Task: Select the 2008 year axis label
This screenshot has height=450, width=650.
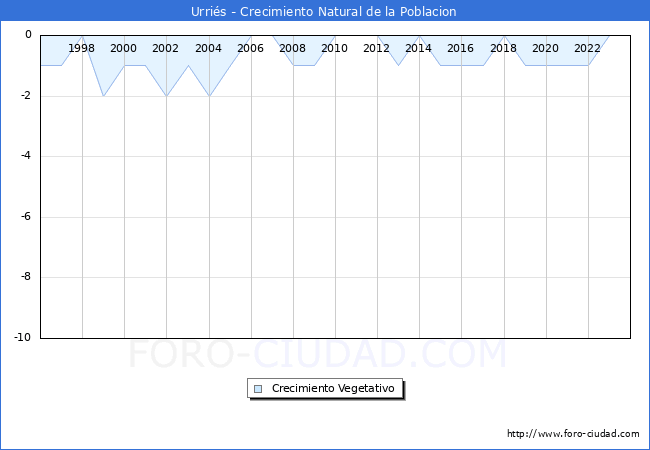Action: pyautogui.click(x=293, y=48)
